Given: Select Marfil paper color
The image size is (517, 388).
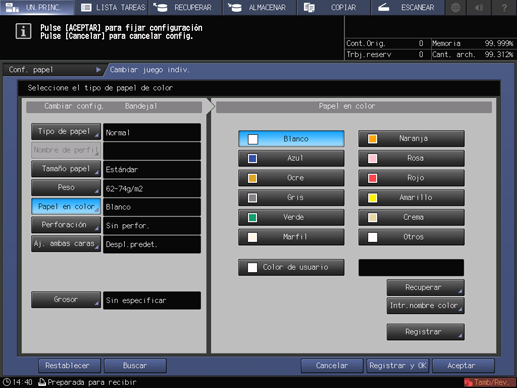Looking at the screenshot, I should click(291, 237).
